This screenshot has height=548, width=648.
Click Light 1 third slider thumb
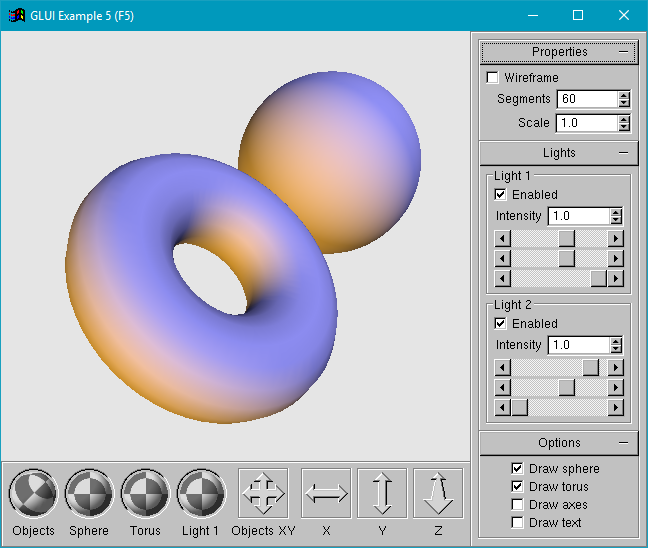click(x=598, y=279)
